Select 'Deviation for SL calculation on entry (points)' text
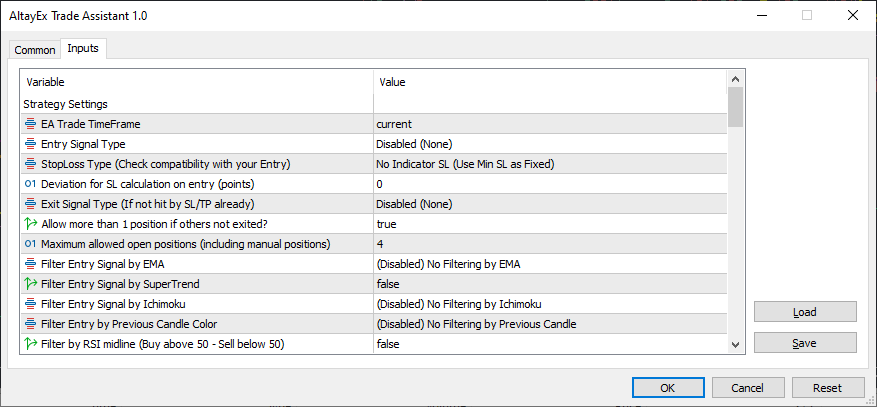 coord(148,184)
